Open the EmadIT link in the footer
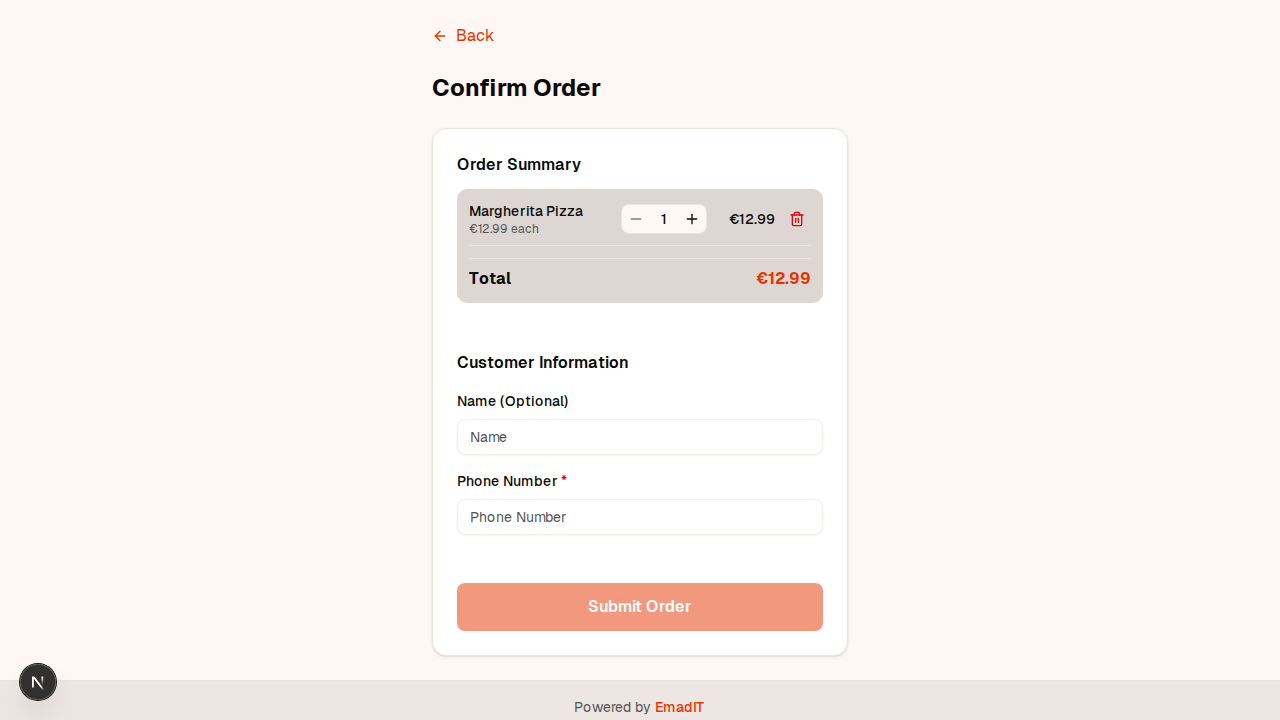 (x=679, y=707)
